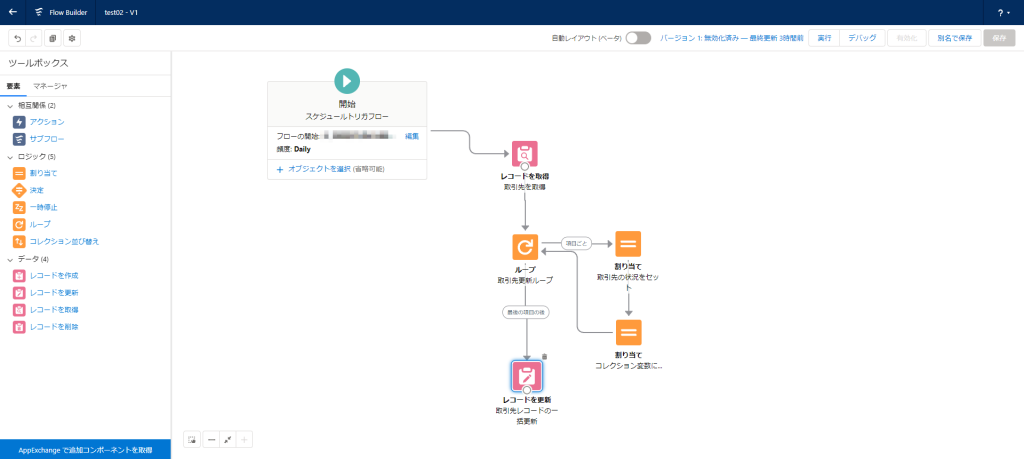Click the 開始 start play icon

click(347, 81)
